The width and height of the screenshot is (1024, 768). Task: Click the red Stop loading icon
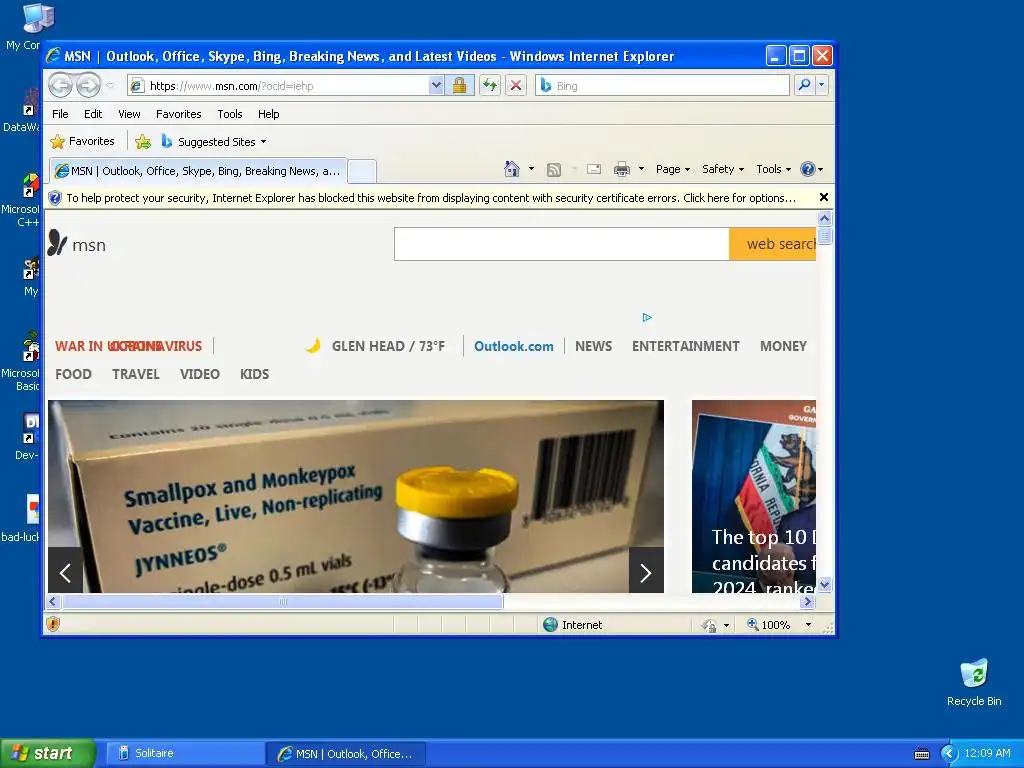pos(516,86)
